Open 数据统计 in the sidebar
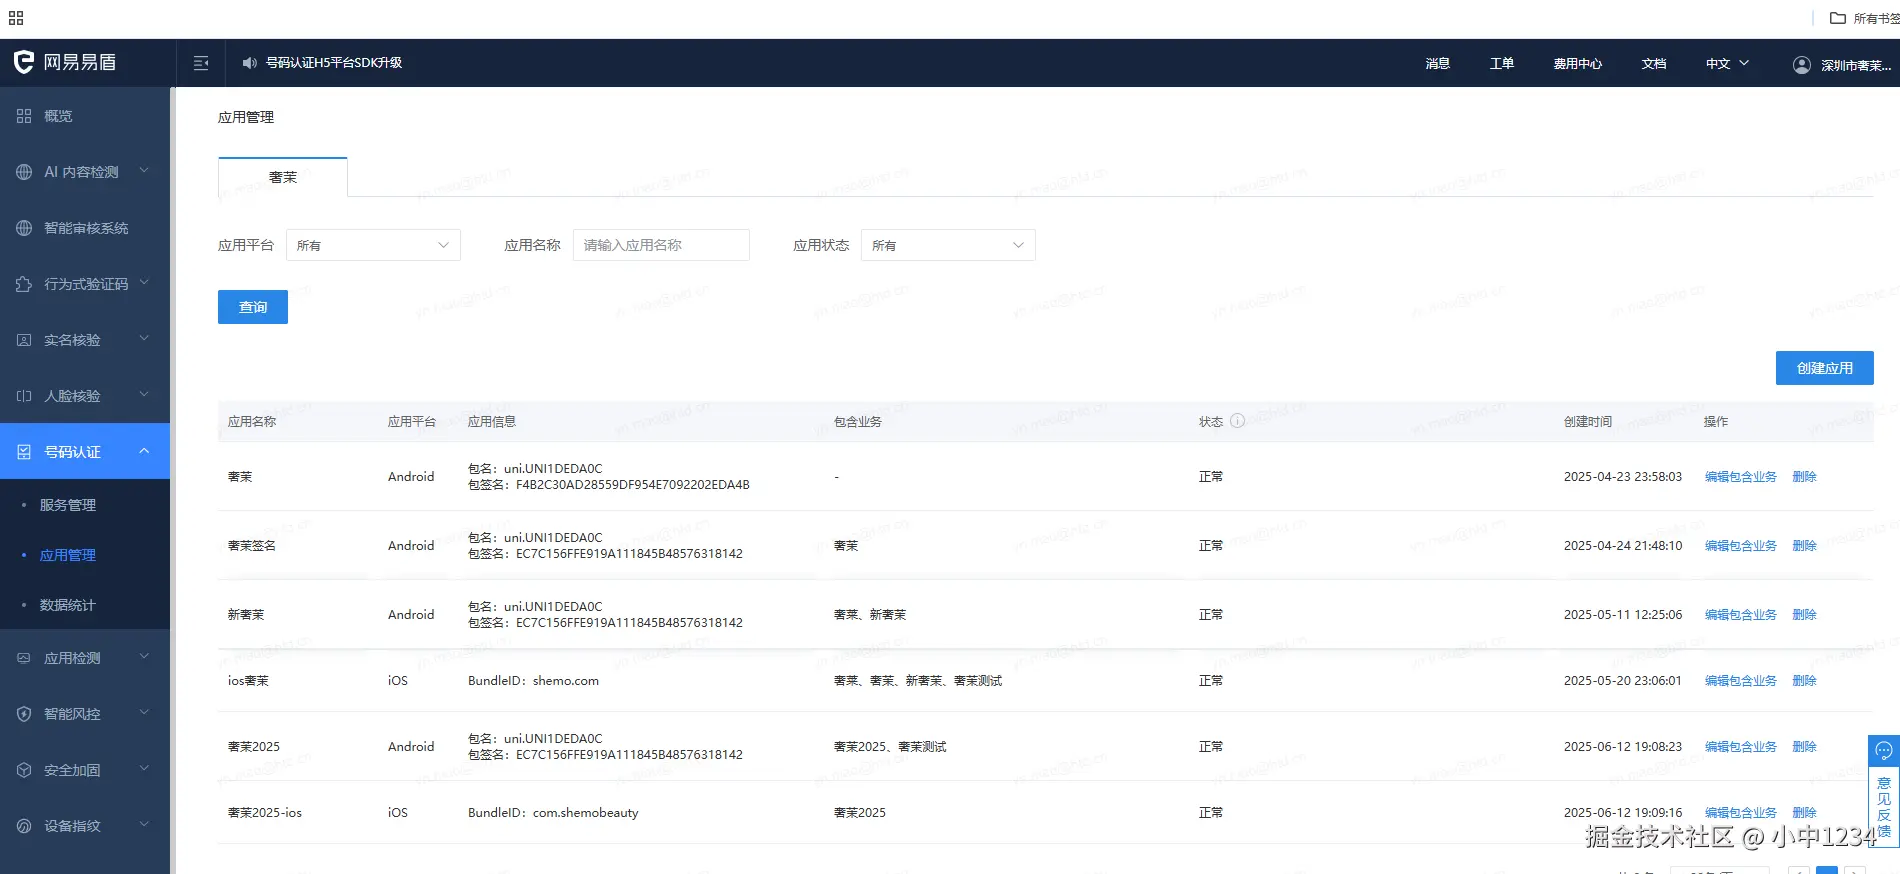The height and width of the screenshot is (874, 1900). [x=68, y=605]
